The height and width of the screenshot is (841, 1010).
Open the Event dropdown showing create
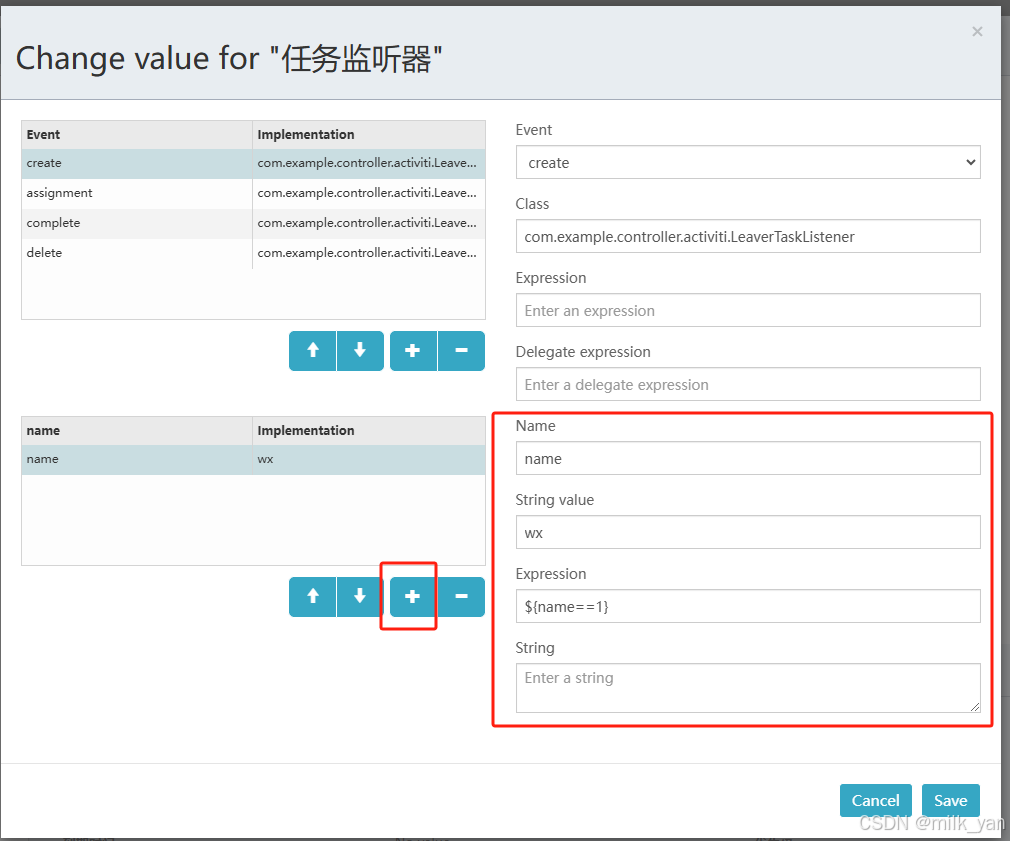(x=748, y=162)
